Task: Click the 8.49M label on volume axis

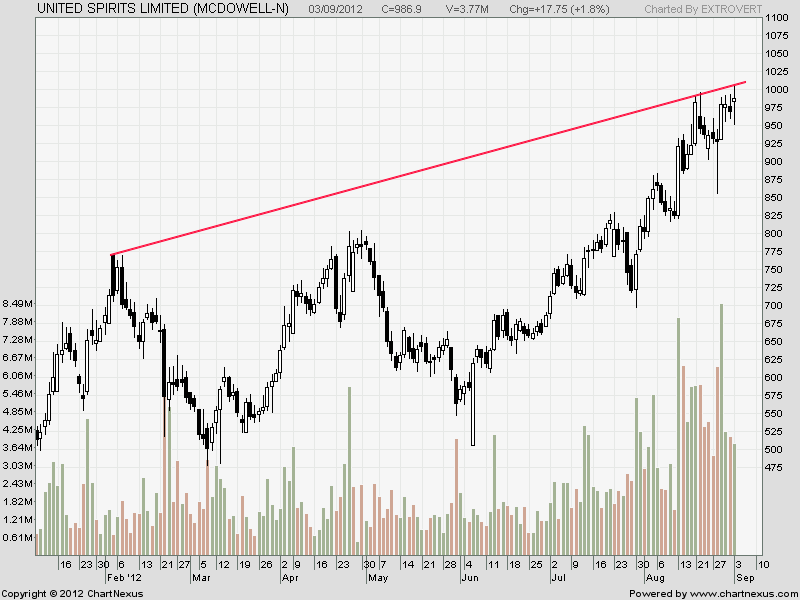Action: pos(18,304)
